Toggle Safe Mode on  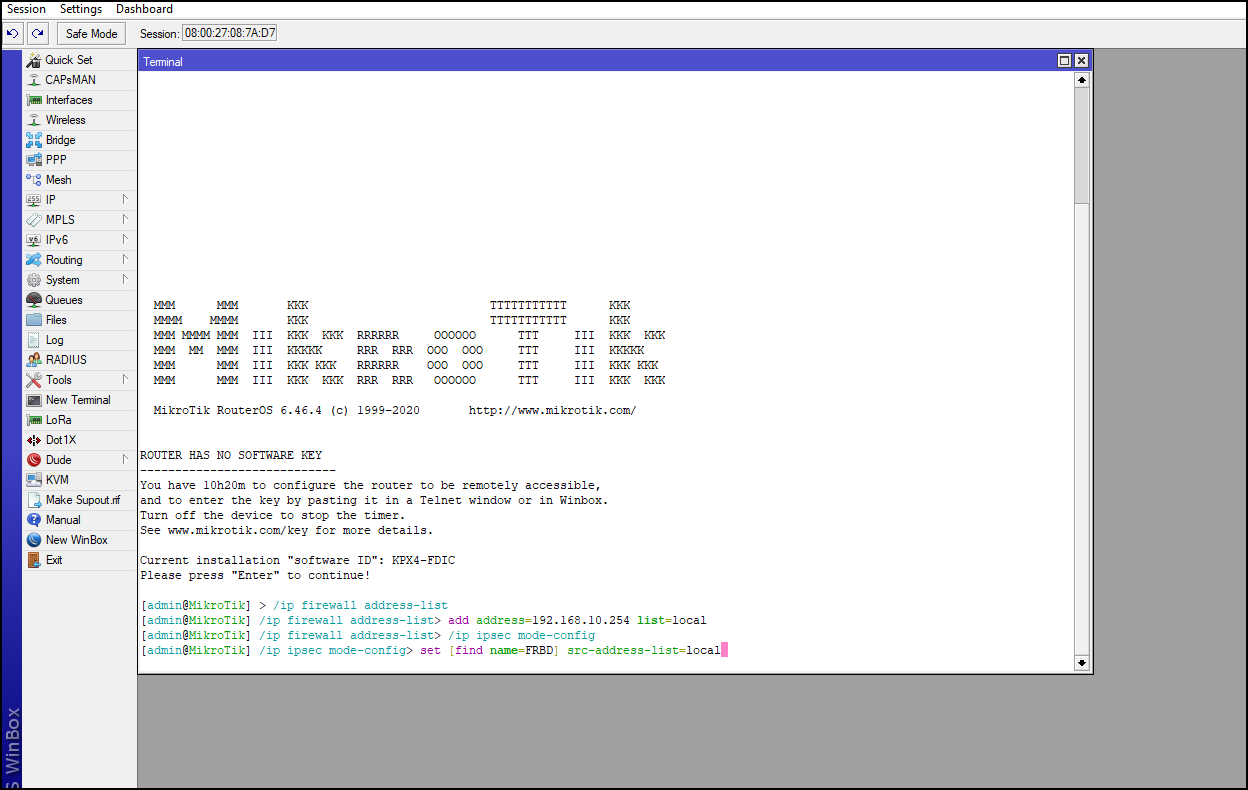pyautogui.click(x=90, y=32)
